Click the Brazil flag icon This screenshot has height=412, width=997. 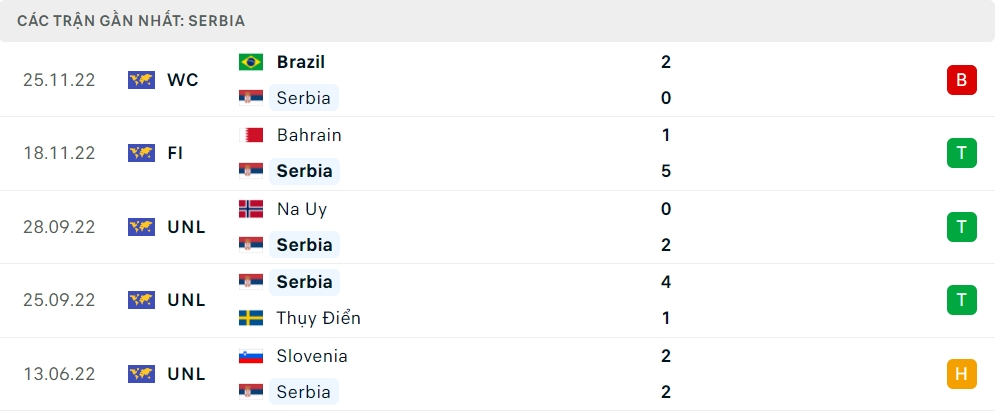point(251,62)
